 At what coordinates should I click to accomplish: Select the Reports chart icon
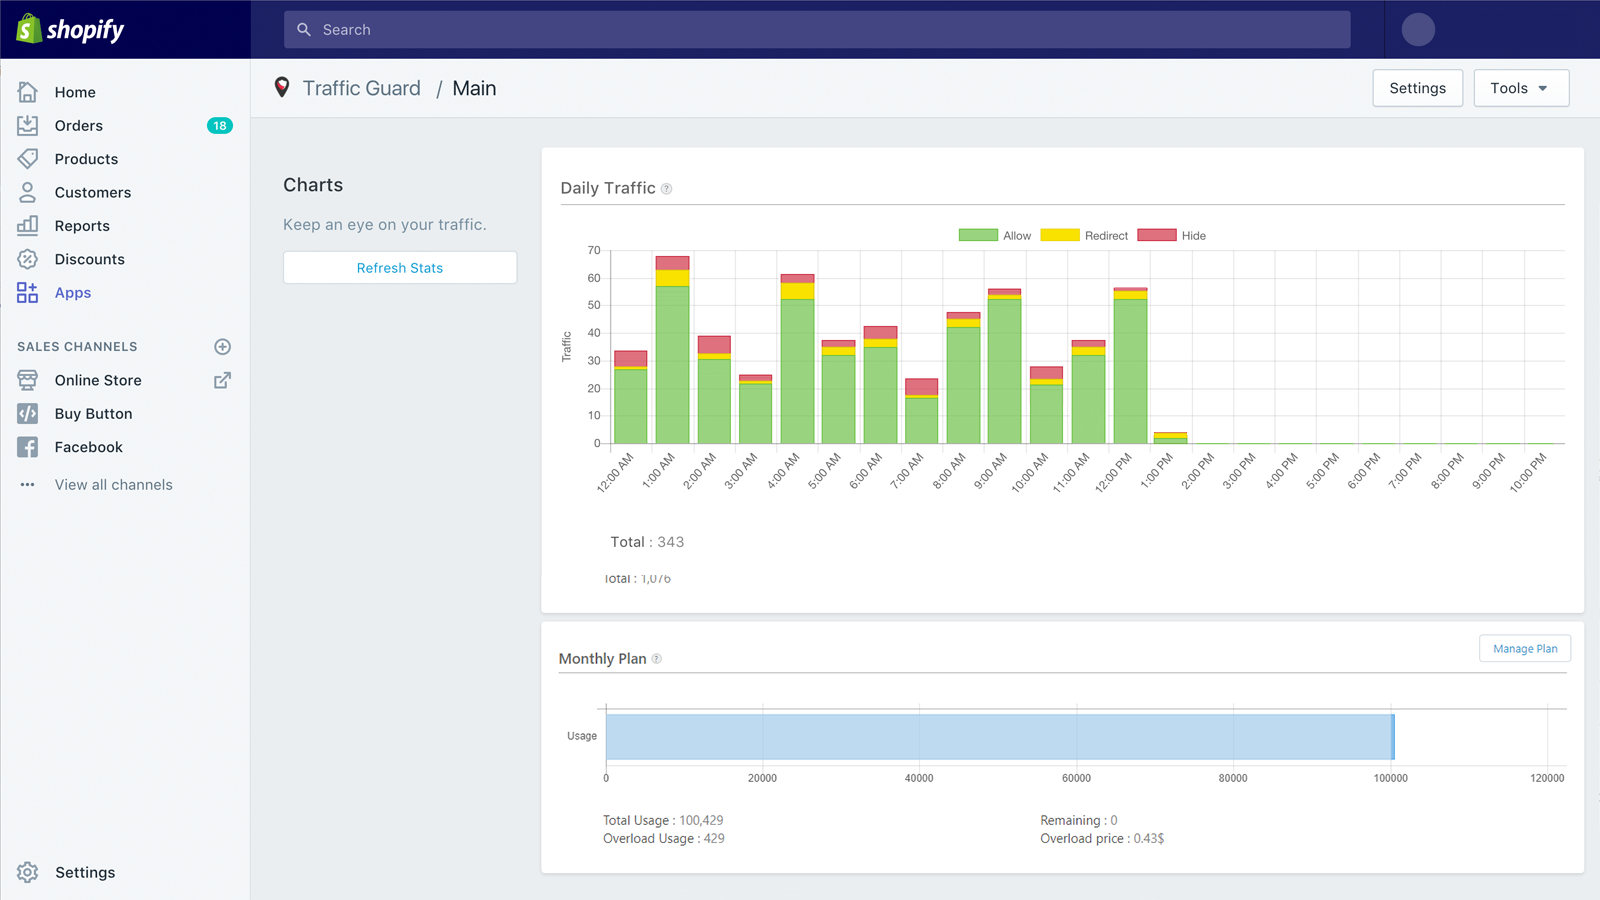[28, 226]
